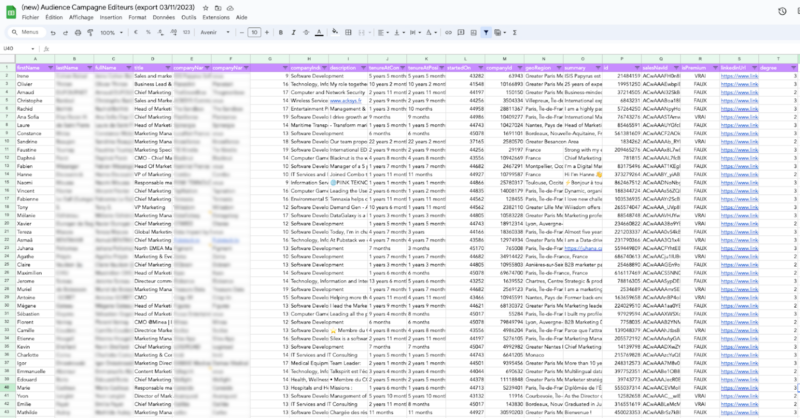Insert a link
Viewport: 800px width, 418px height.
click(448, 33)
